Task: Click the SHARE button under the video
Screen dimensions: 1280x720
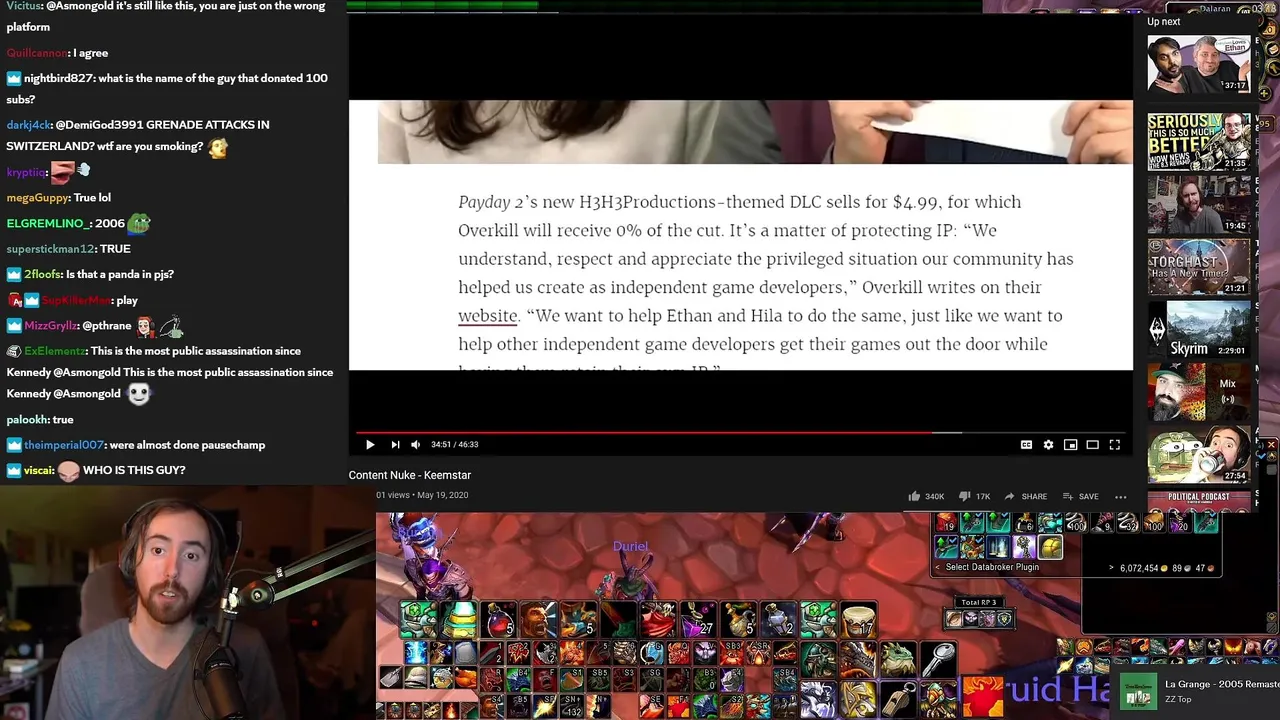Action: 1025,496
